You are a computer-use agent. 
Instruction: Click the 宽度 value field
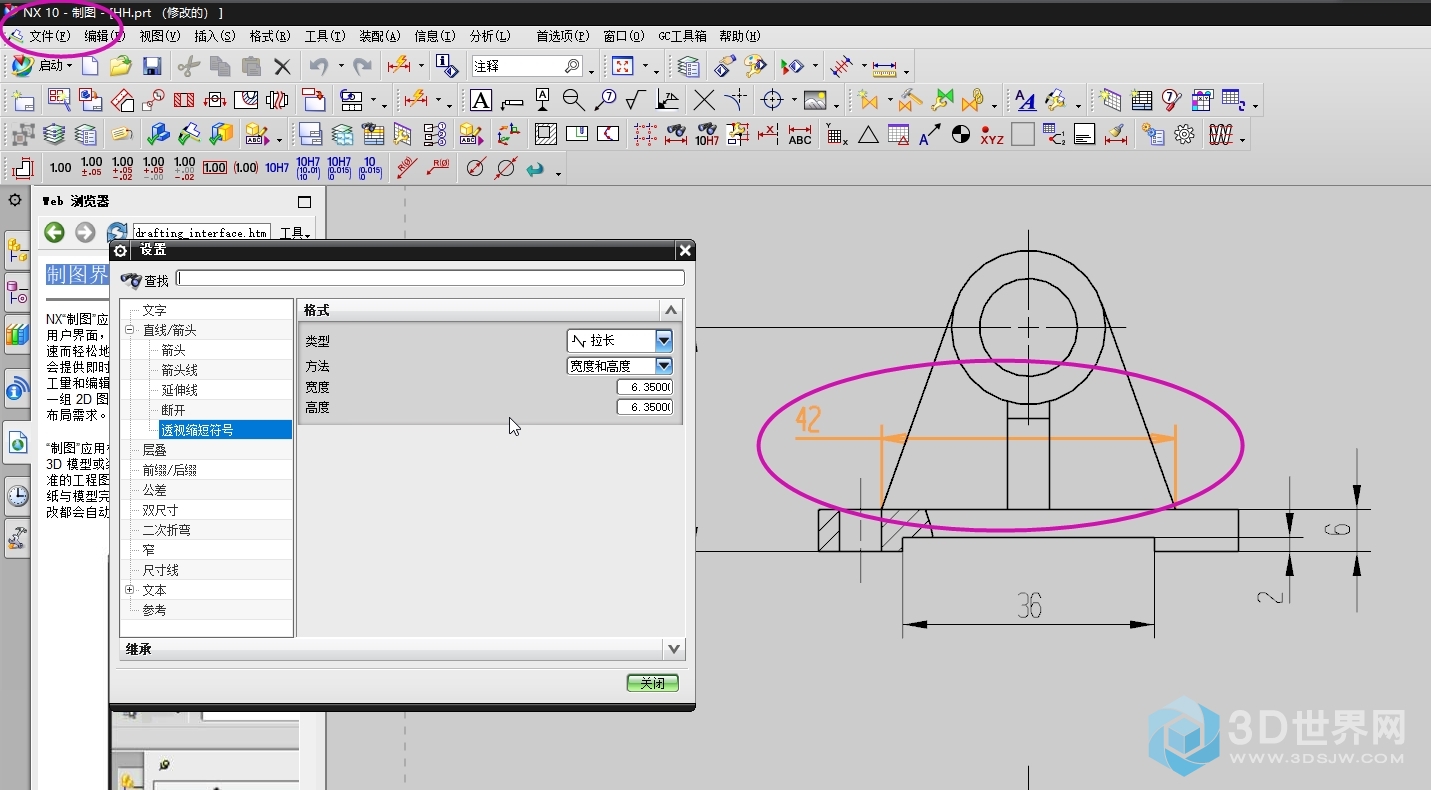coord(645,387)
